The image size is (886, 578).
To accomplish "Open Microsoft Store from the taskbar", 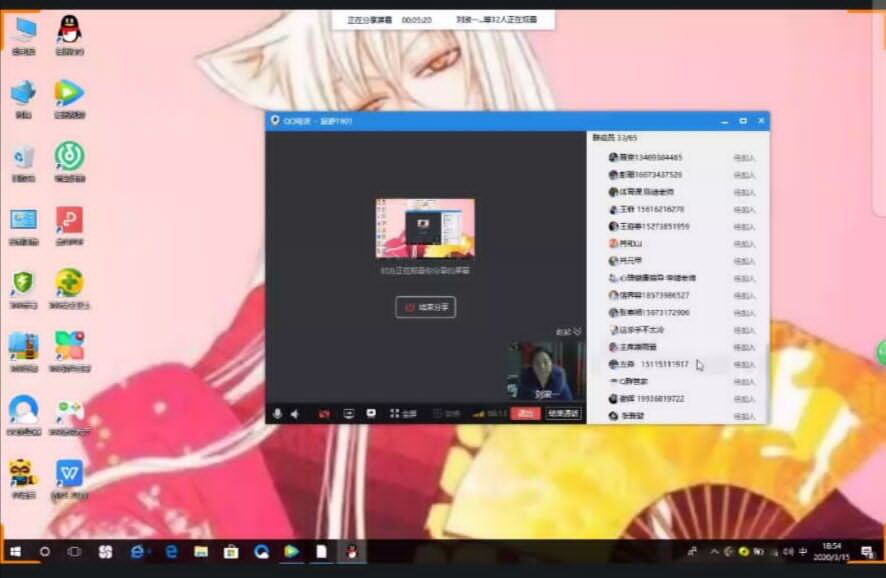I will click(x=231, y=552).
